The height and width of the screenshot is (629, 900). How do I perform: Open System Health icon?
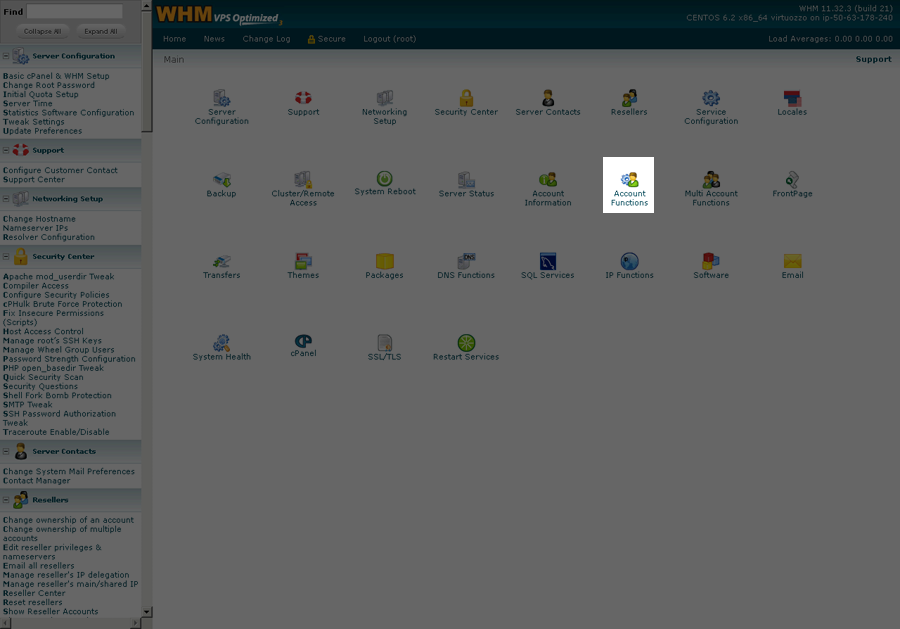click(222, 343)
